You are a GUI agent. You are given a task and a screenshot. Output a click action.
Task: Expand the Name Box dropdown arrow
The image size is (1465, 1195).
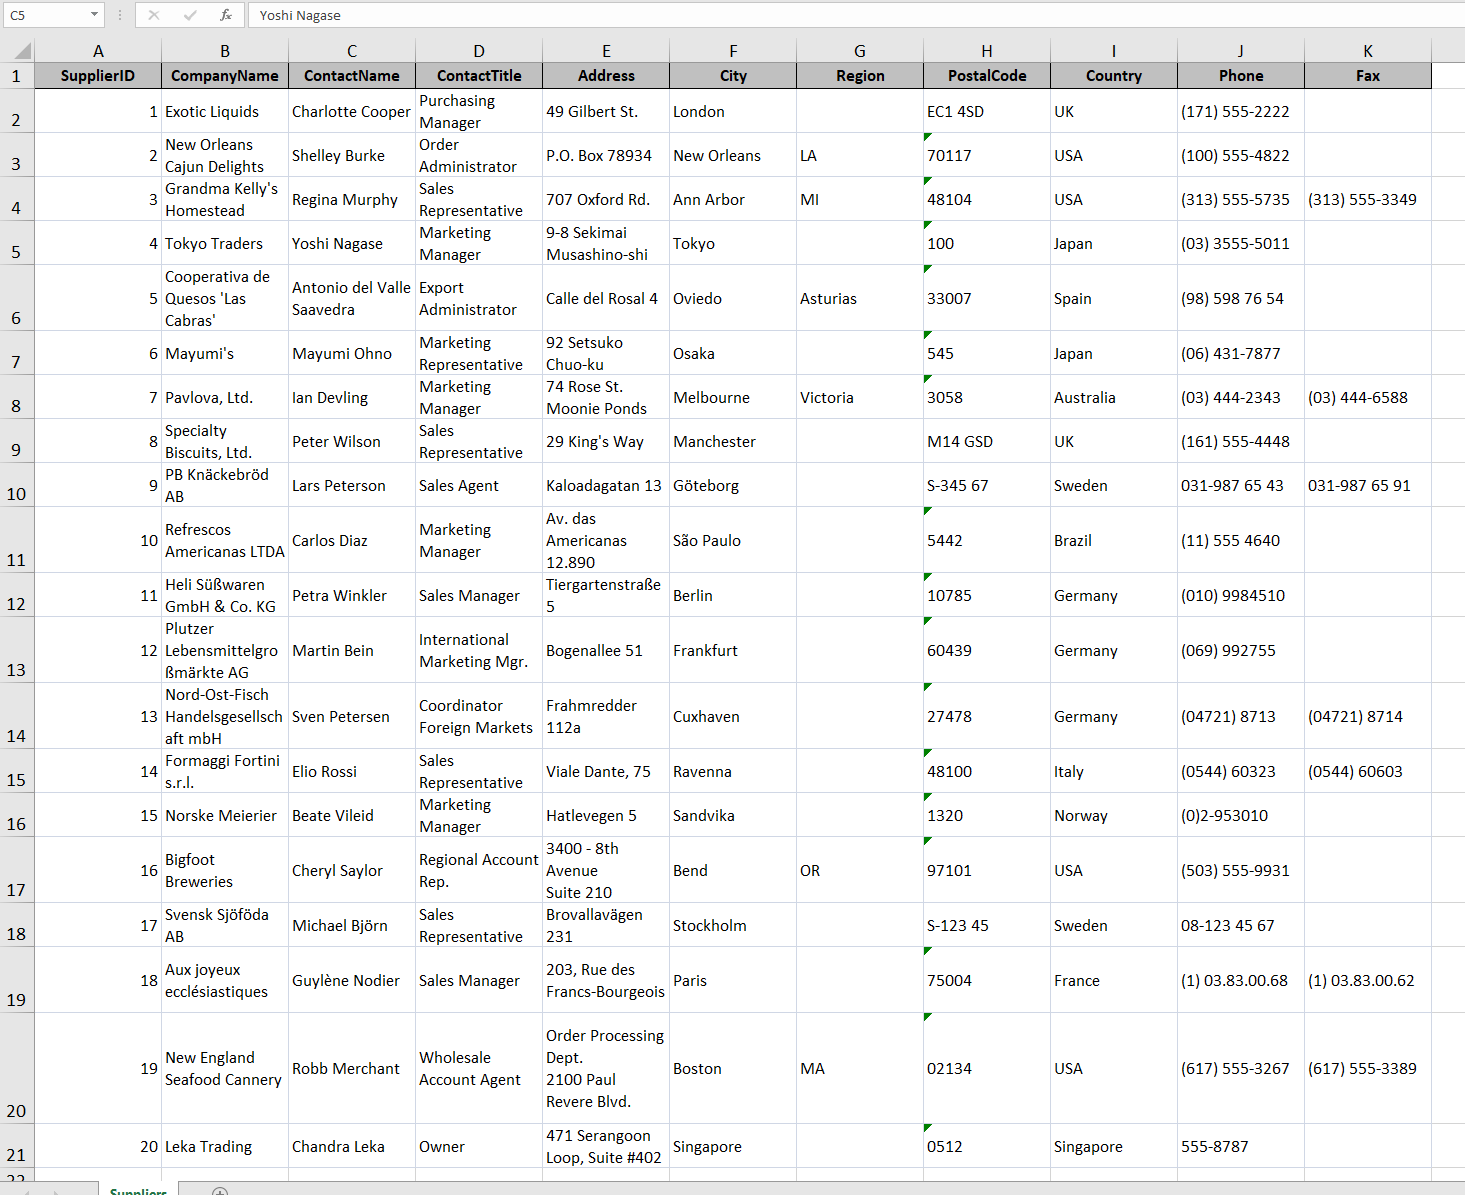click(94, 15)
